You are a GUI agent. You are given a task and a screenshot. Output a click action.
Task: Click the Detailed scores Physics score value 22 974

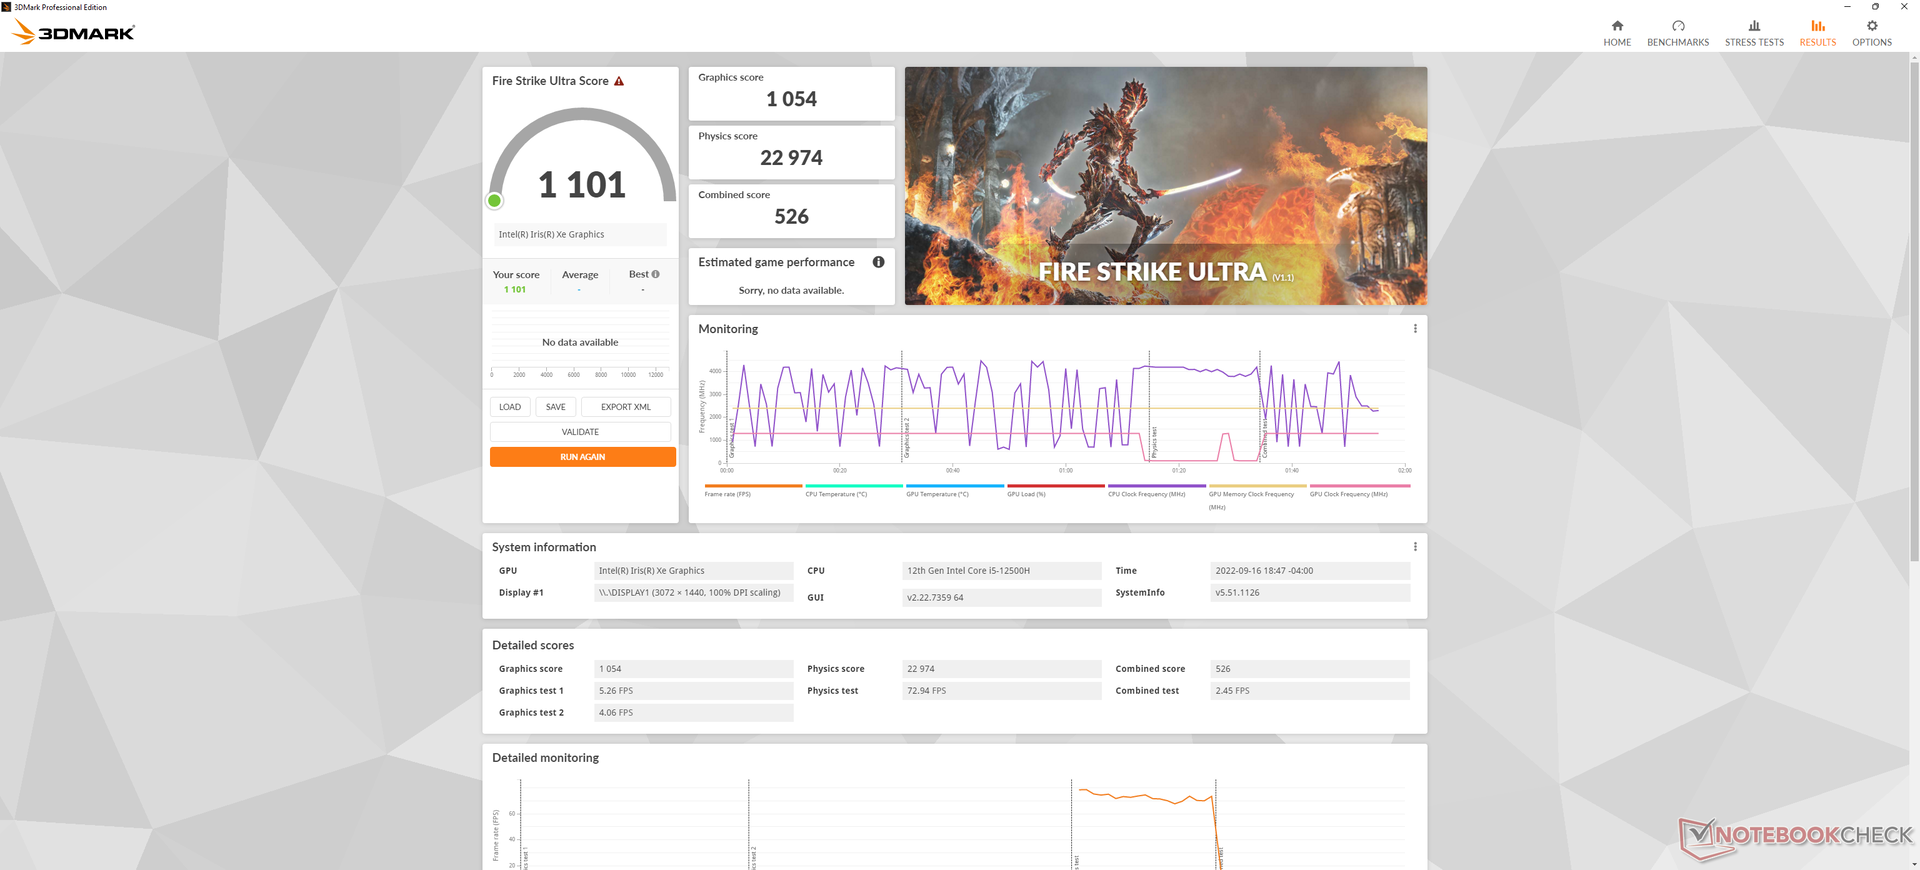(x=1002, y=669)
